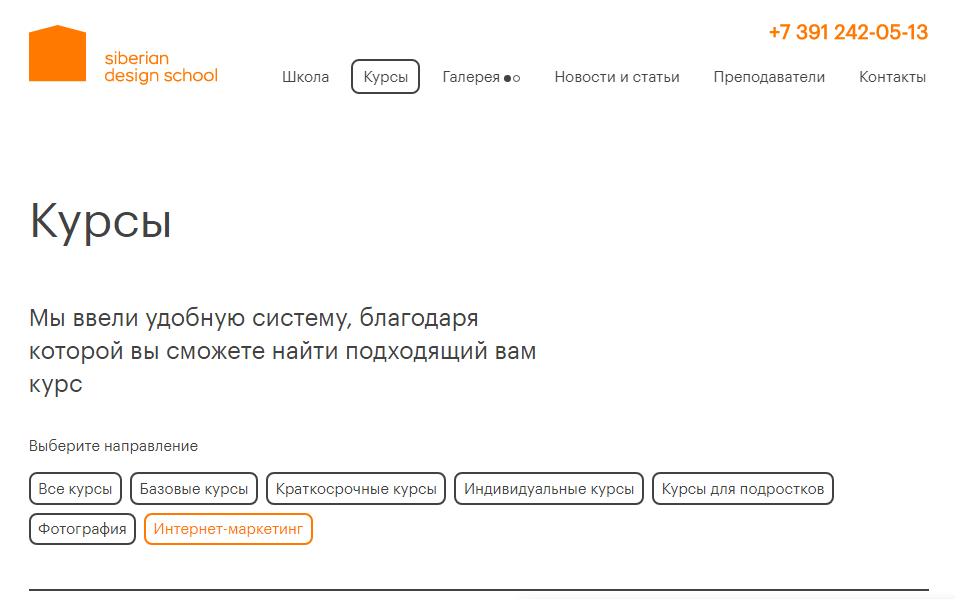Filter by Базовые курсы
This screenshot has height=599, width=955.
194,489
